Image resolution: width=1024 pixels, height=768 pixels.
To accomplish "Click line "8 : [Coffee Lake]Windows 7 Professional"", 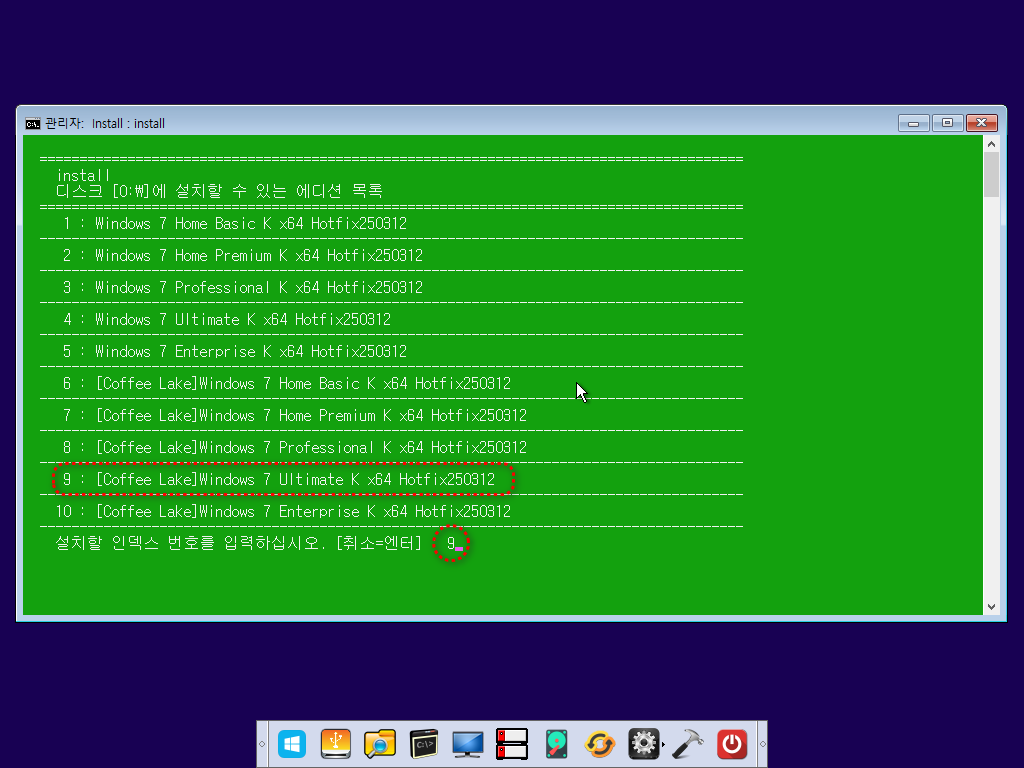I will pyautogui.click(x=295, y=447).
